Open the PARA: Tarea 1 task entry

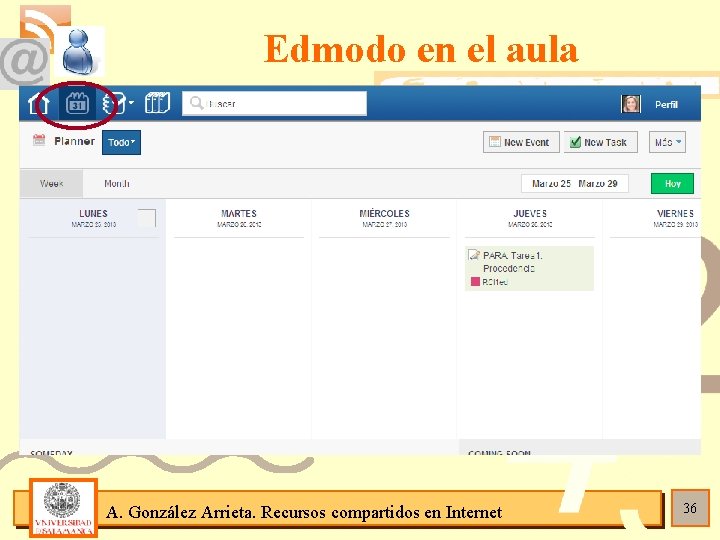point(529,268)
